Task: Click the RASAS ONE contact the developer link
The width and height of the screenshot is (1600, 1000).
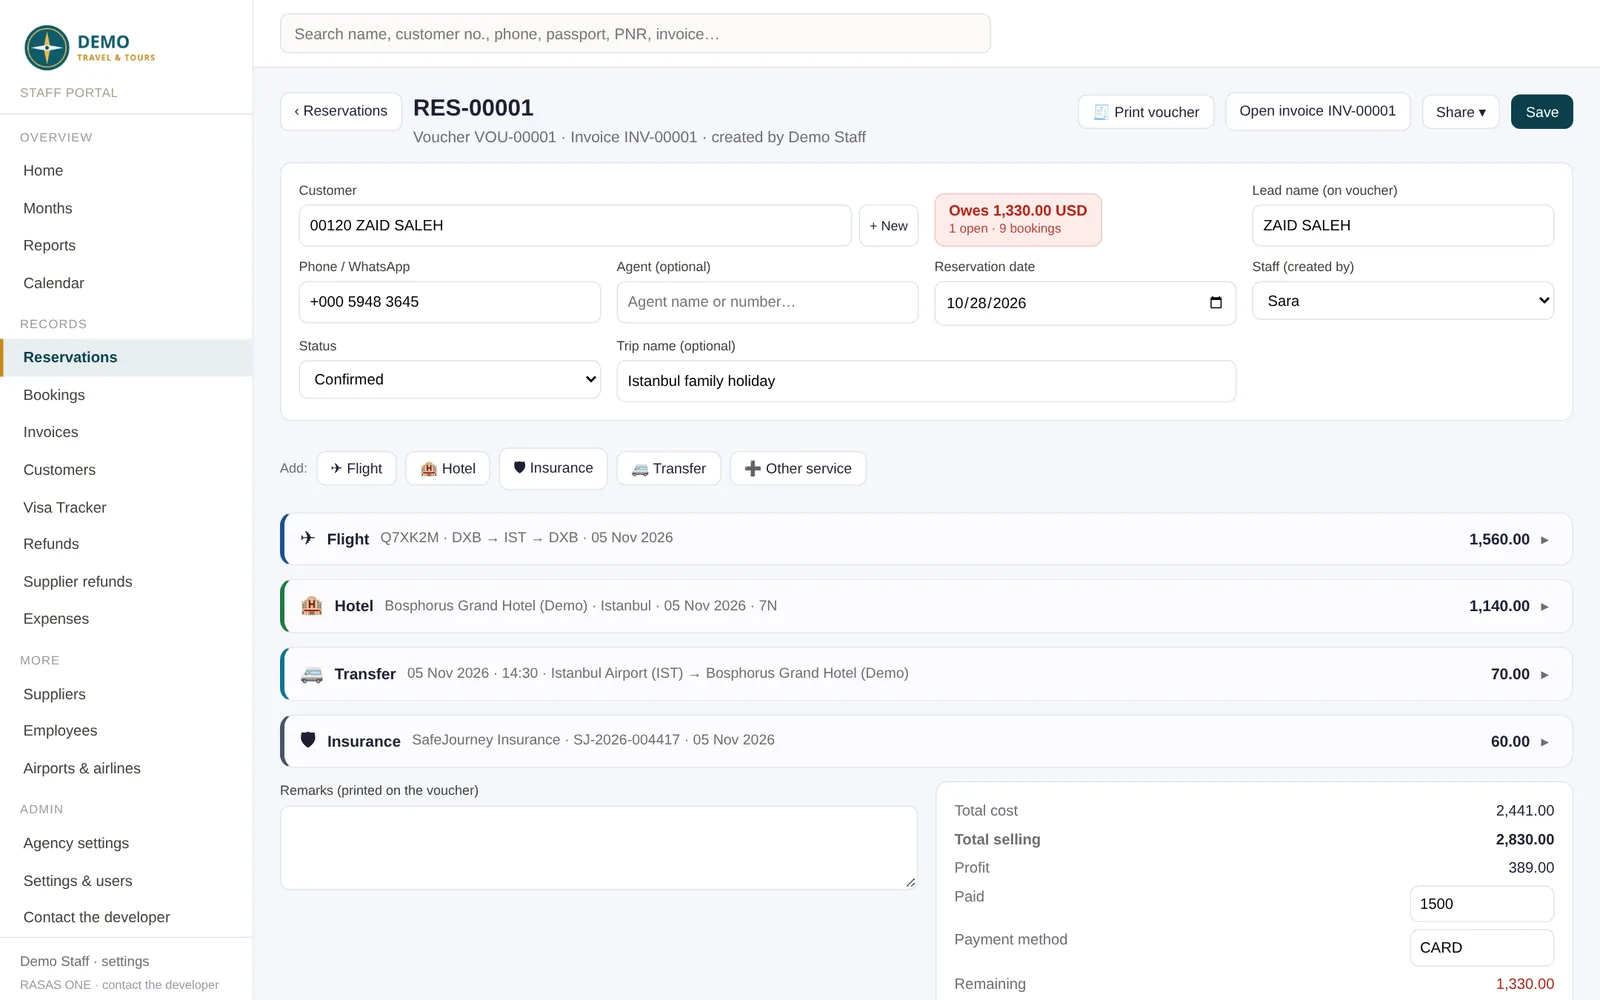Action: coord(119,985)
